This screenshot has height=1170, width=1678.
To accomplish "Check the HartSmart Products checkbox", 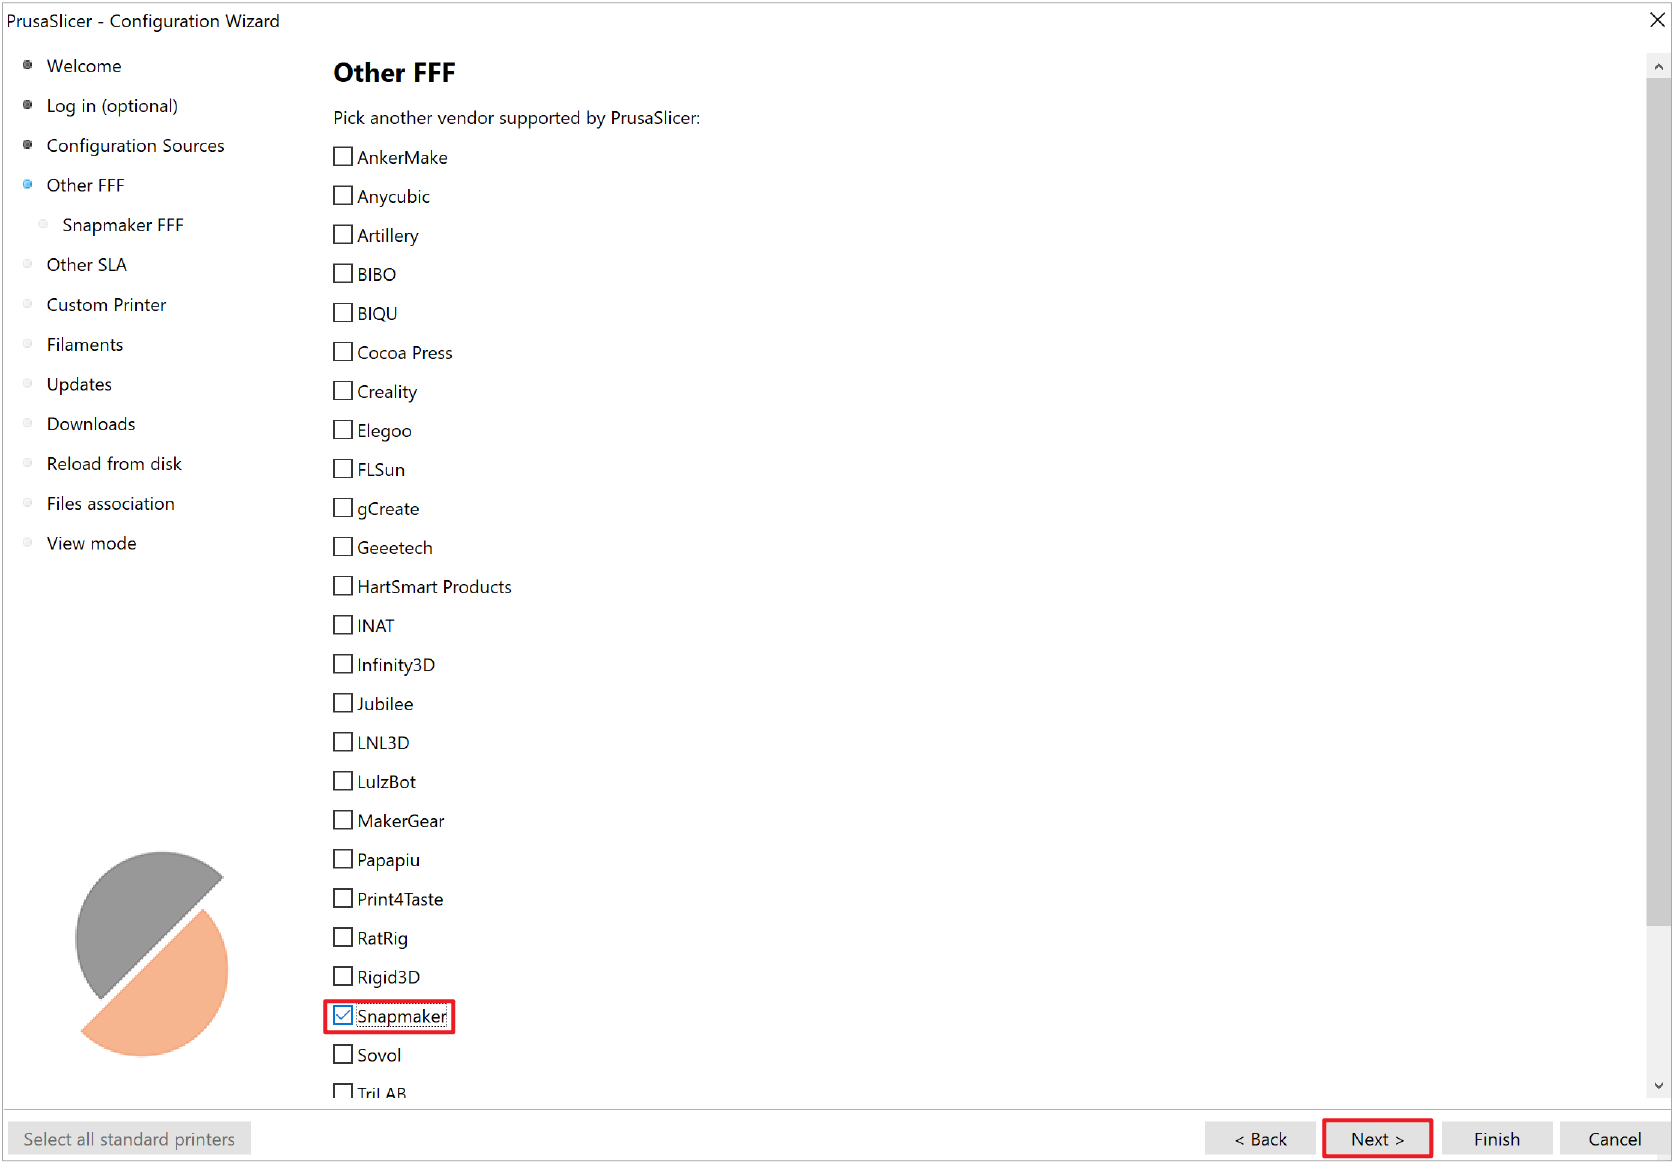I will point(343,586).
